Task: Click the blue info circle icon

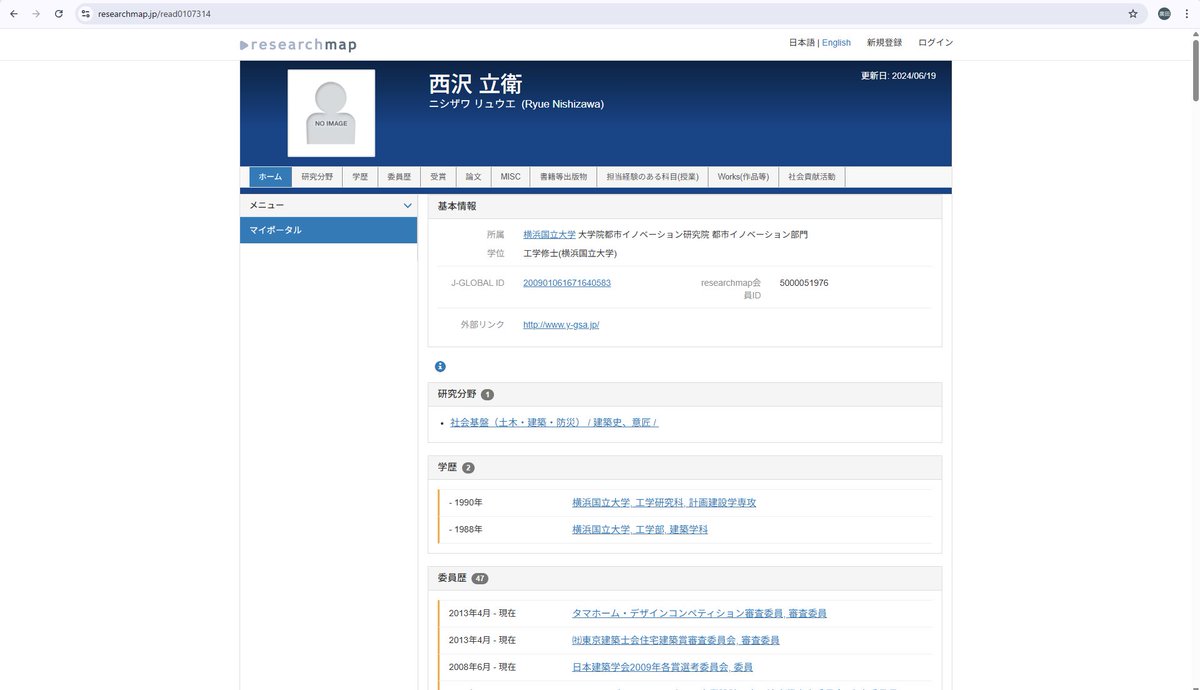Action: point(440,366)
